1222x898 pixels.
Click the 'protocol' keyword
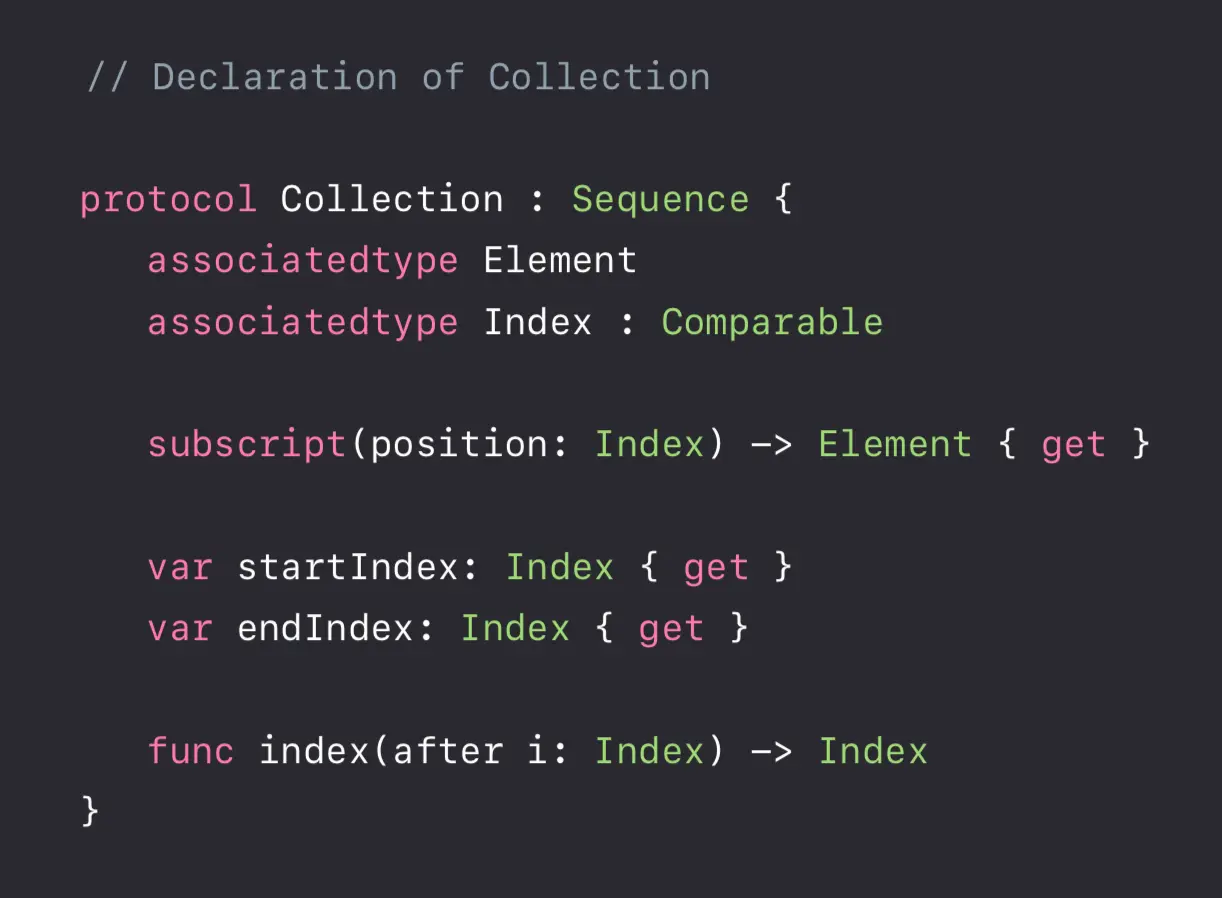(168, 200)
